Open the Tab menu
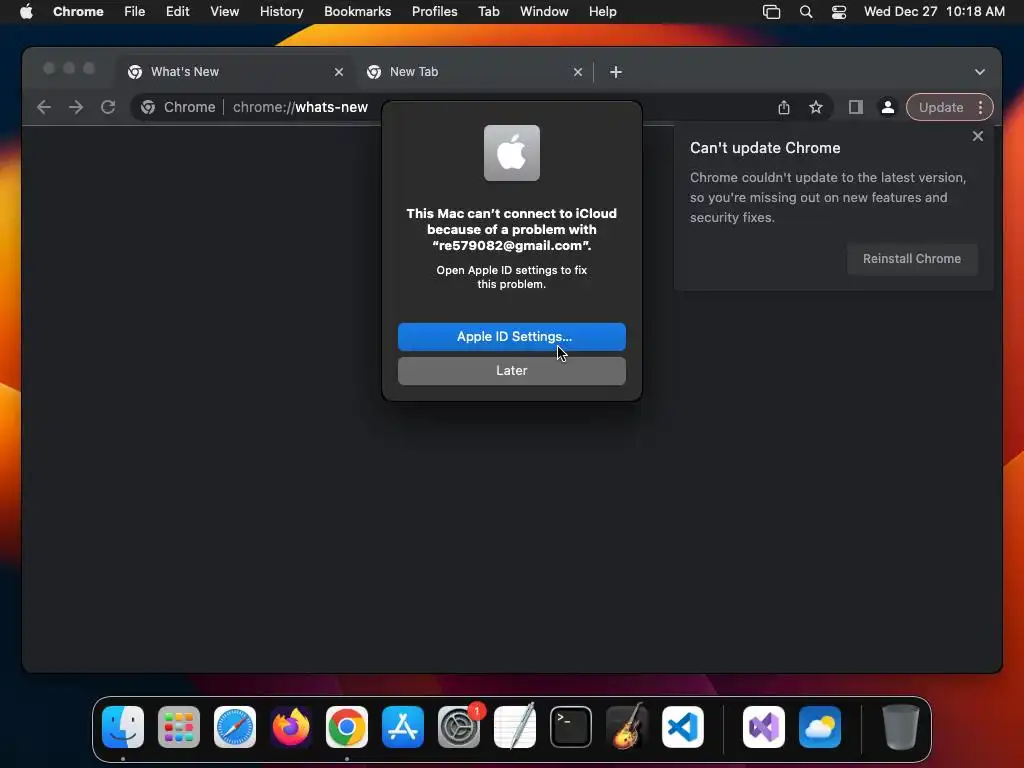The height and width of the screenshot is (768, 1024). point(488,12)
